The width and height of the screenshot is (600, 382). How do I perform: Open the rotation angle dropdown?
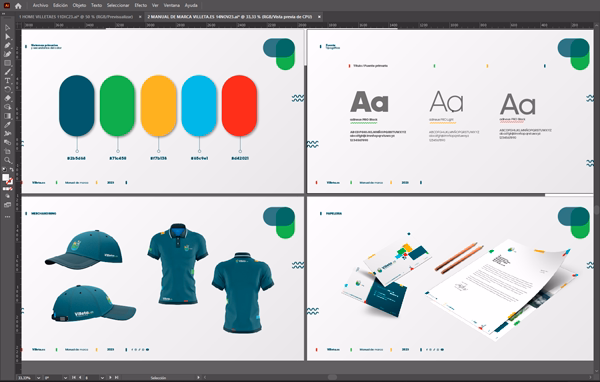tap(65, 378)
